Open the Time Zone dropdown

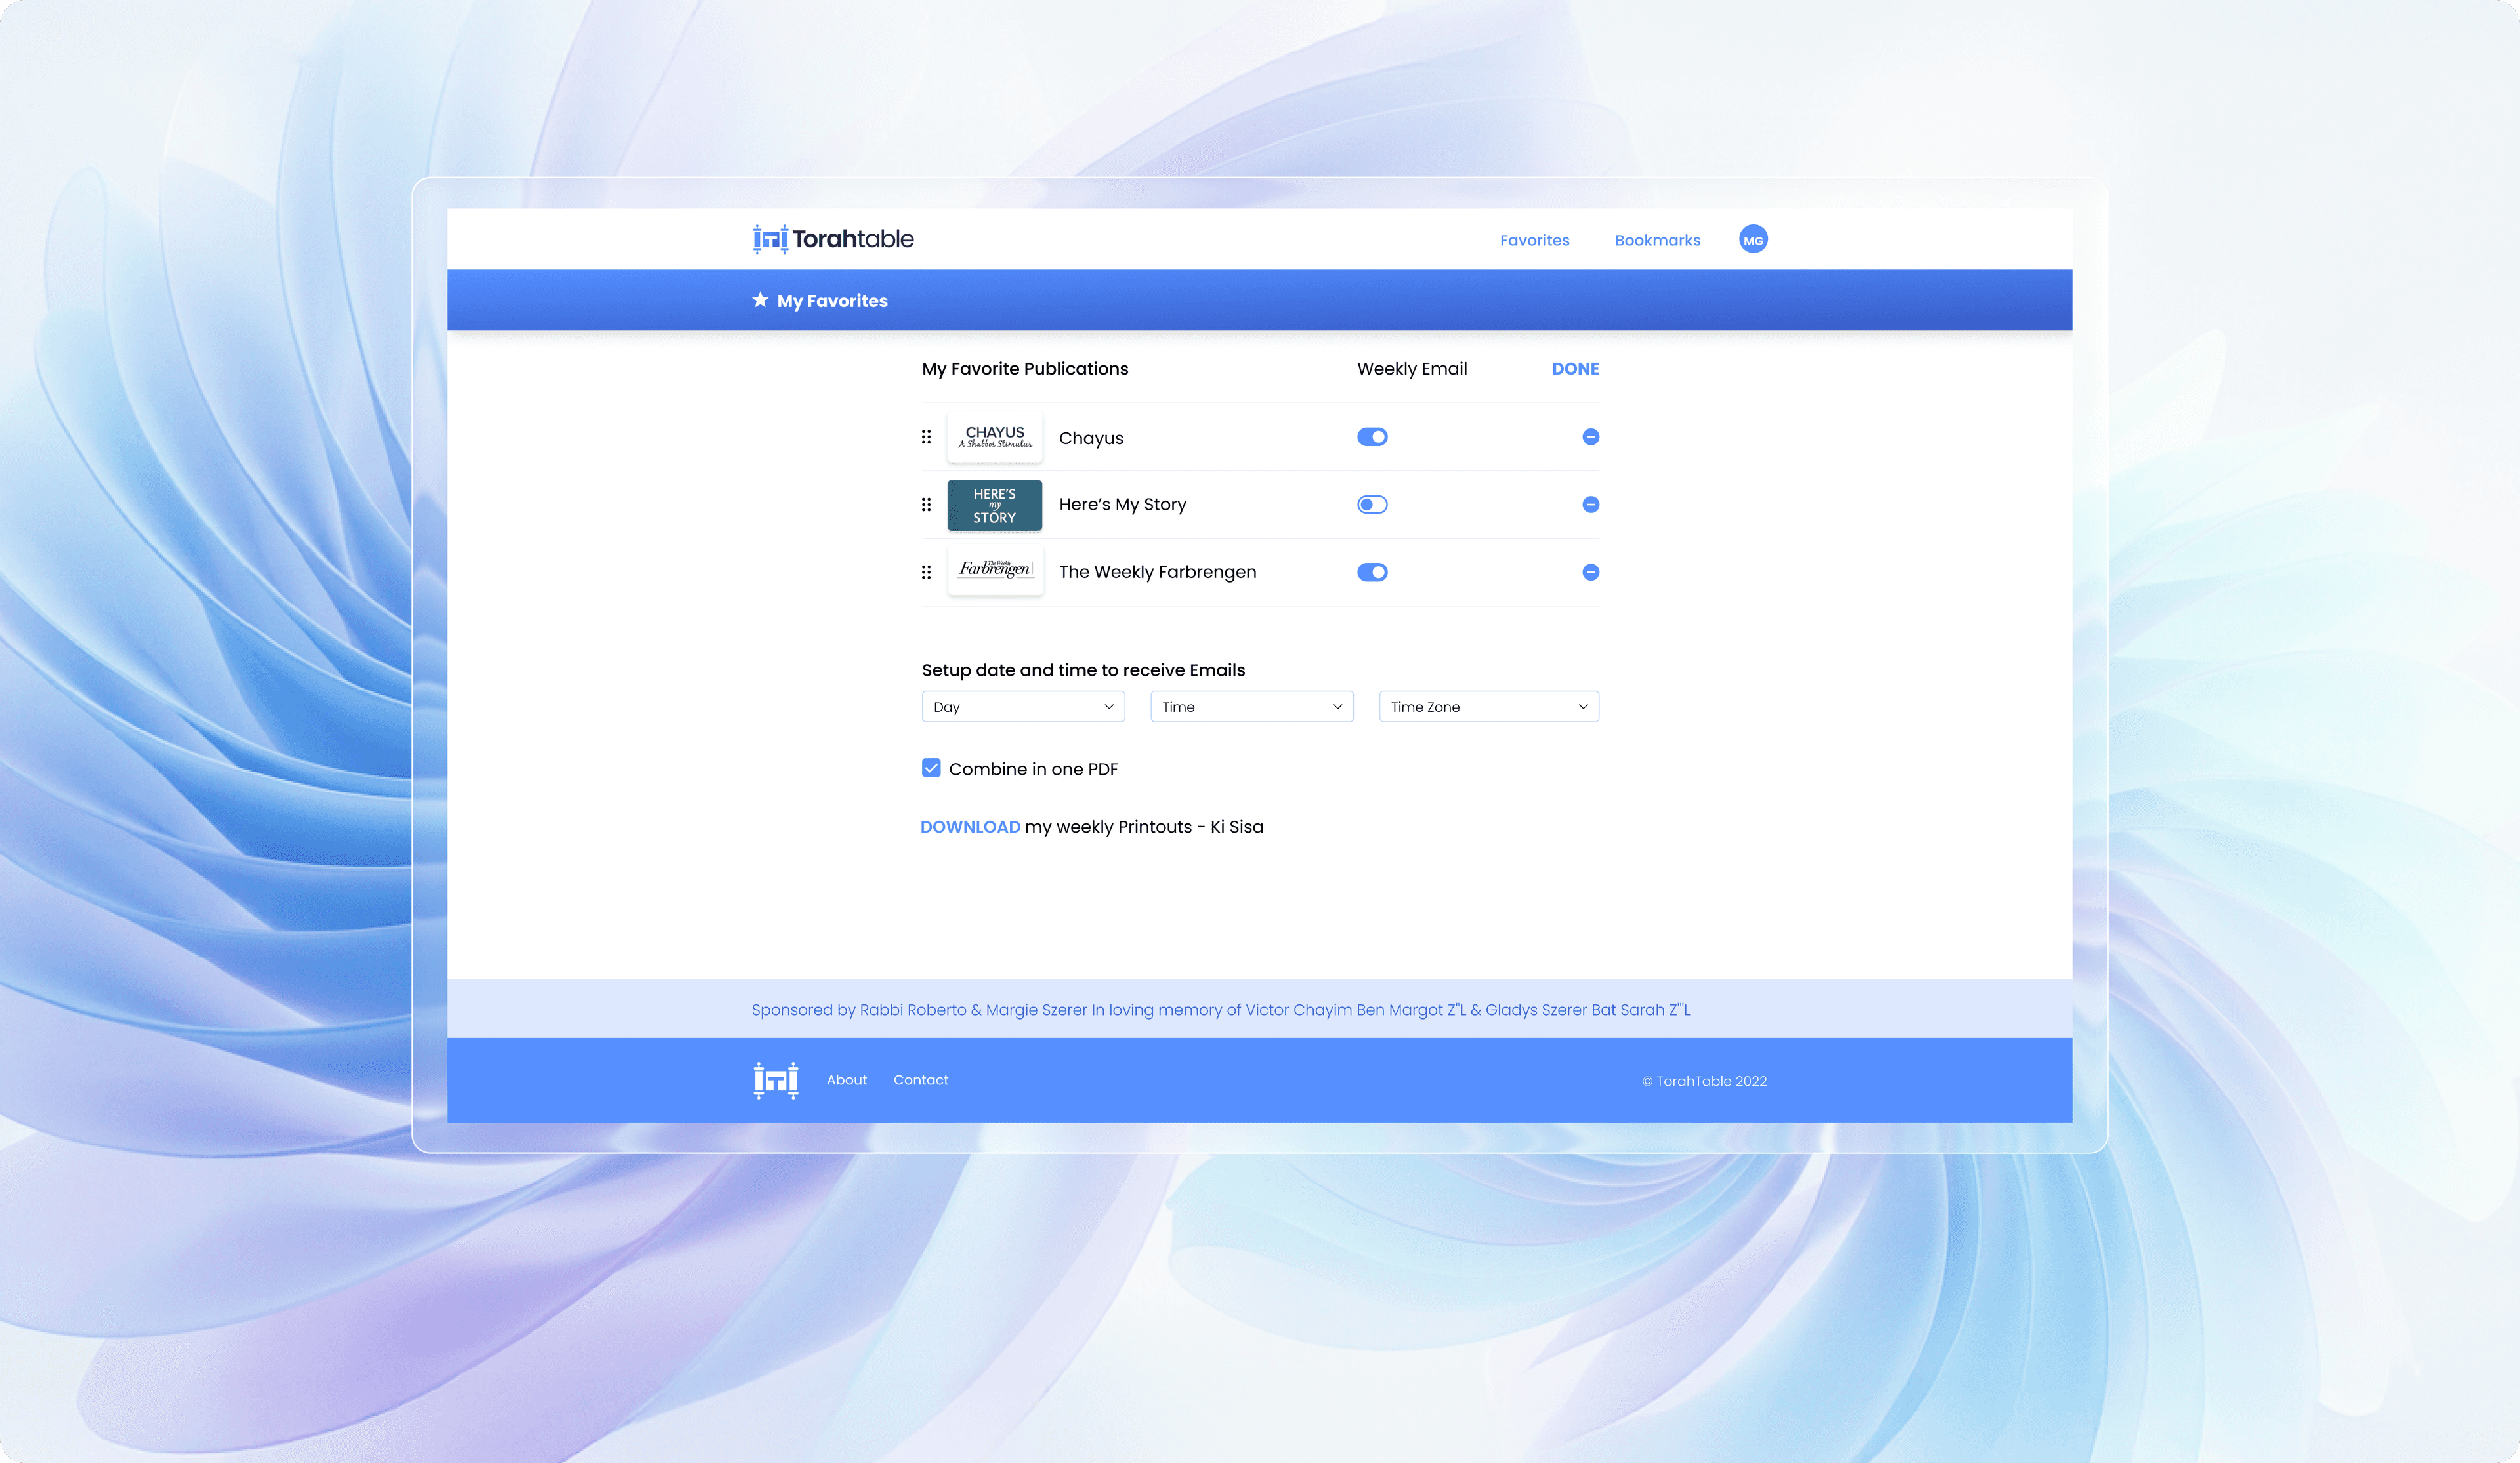pyautogui.click(x=1488, y=707)
